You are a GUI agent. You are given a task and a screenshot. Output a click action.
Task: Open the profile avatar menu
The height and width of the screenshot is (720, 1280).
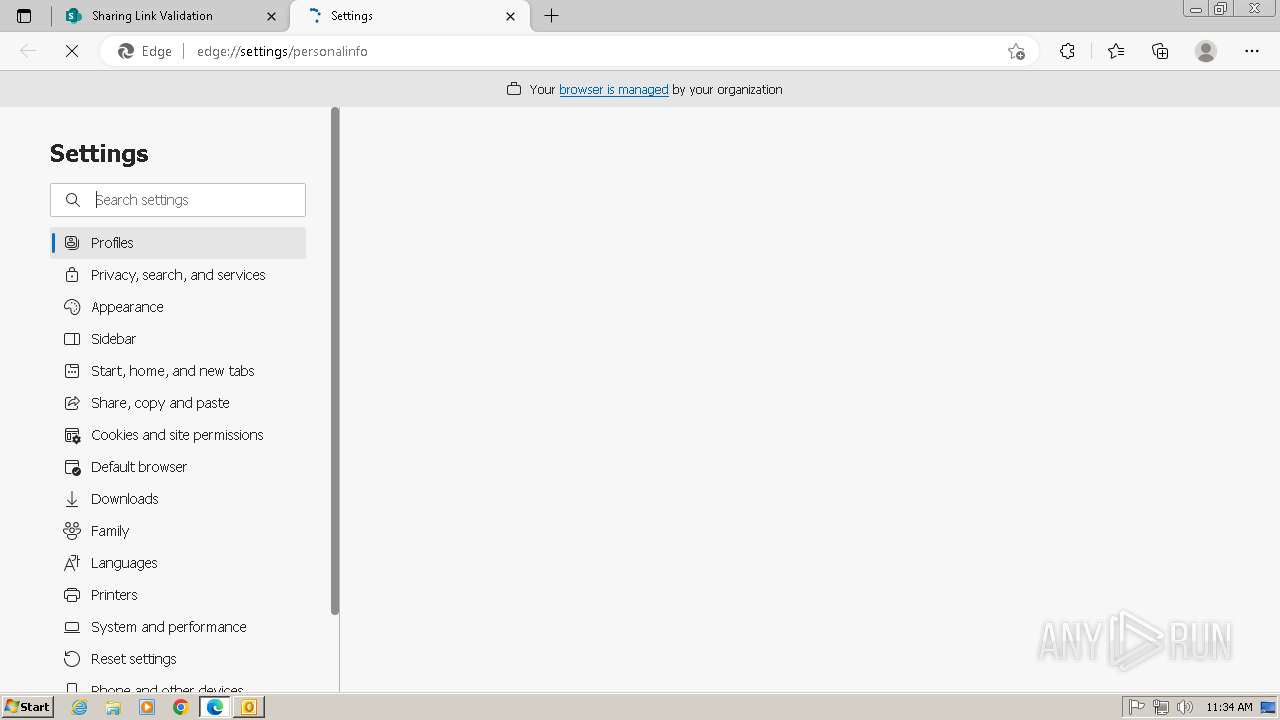(1206, 51)
